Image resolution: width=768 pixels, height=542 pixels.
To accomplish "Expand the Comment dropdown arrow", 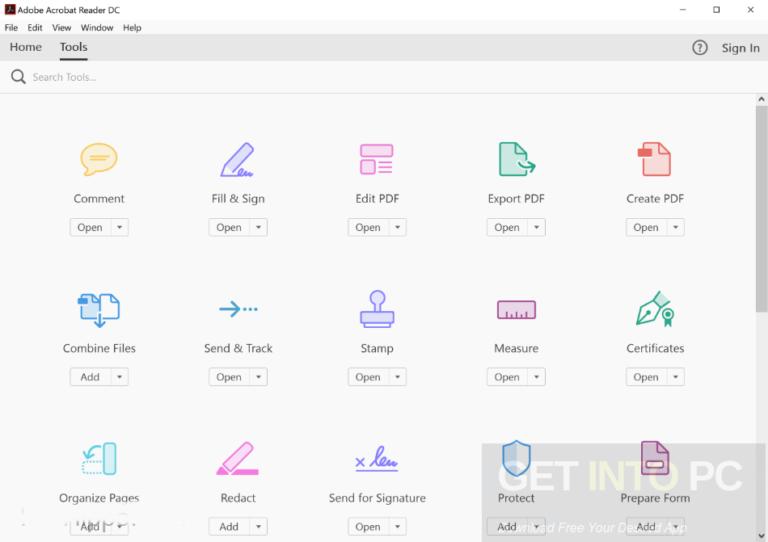I will coord(120,227).
